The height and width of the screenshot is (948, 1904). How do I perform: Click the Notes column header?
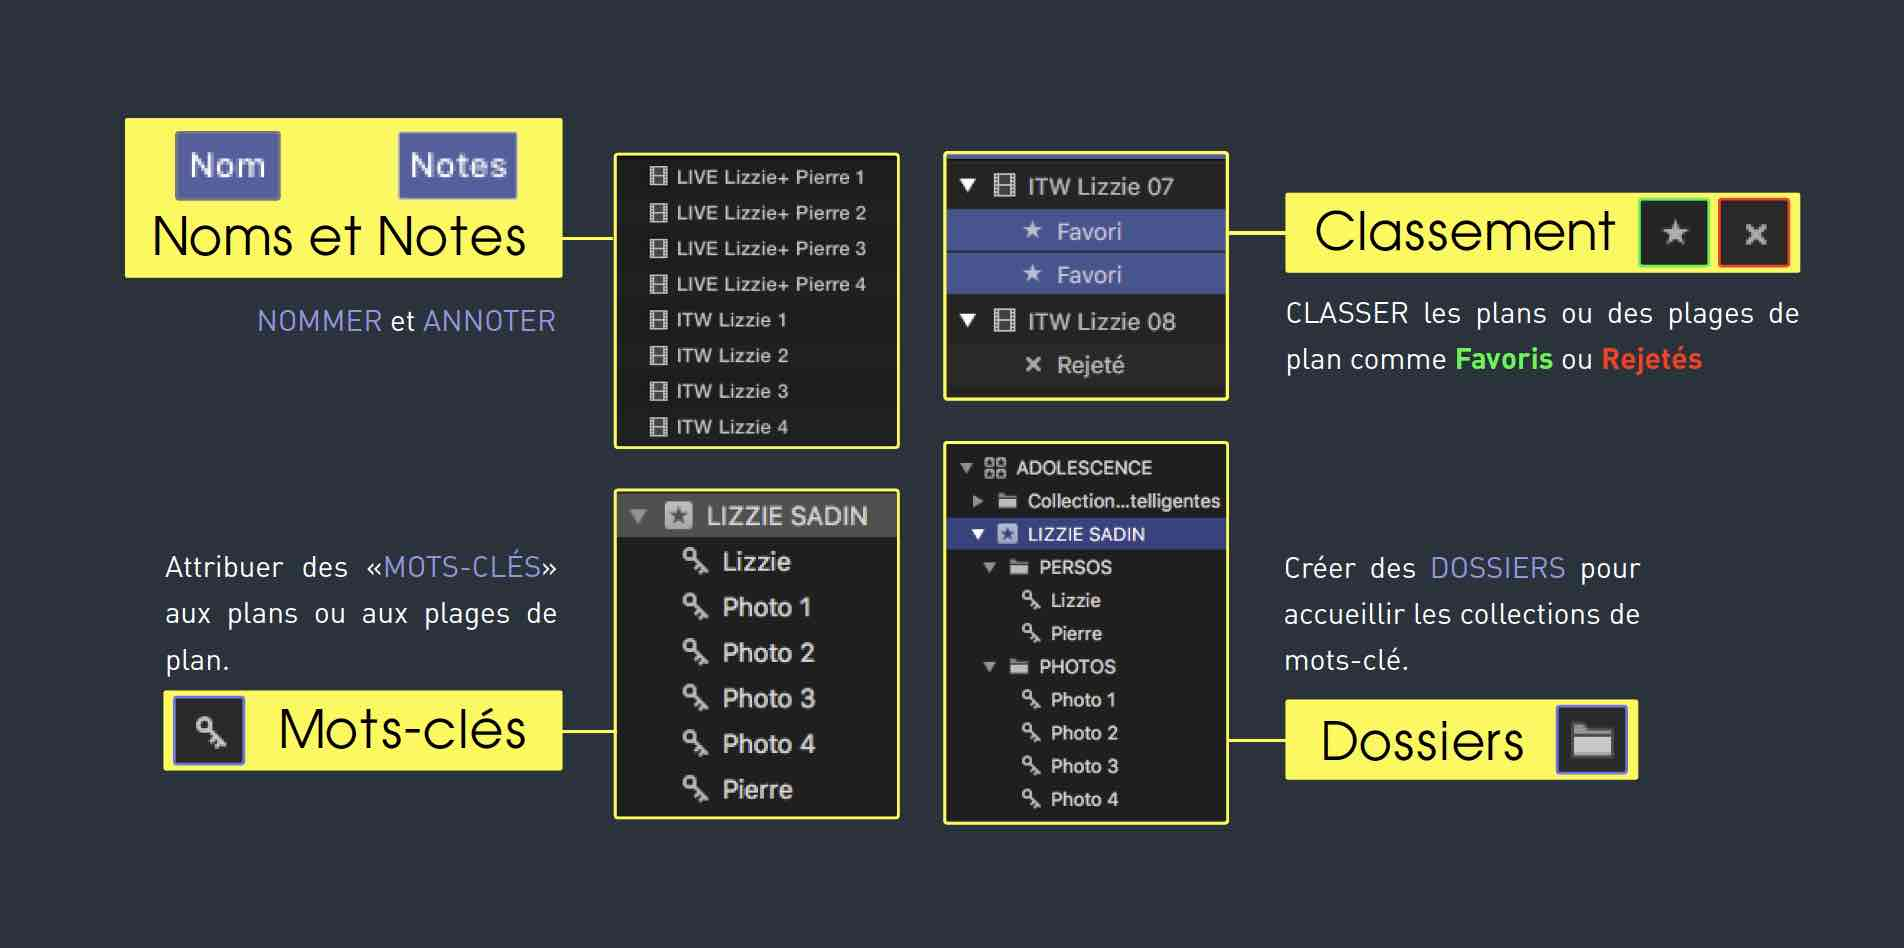[458, 166]
